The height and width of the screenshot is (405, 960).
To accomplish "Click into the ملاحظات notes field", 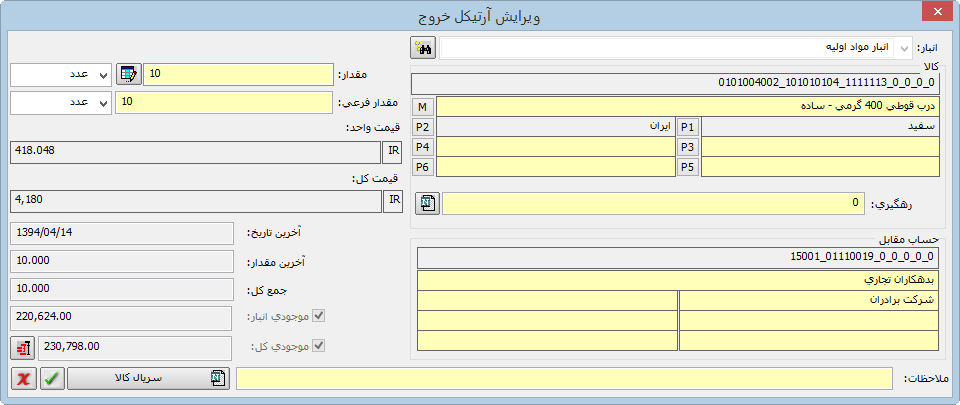I will tap(563, 378).
